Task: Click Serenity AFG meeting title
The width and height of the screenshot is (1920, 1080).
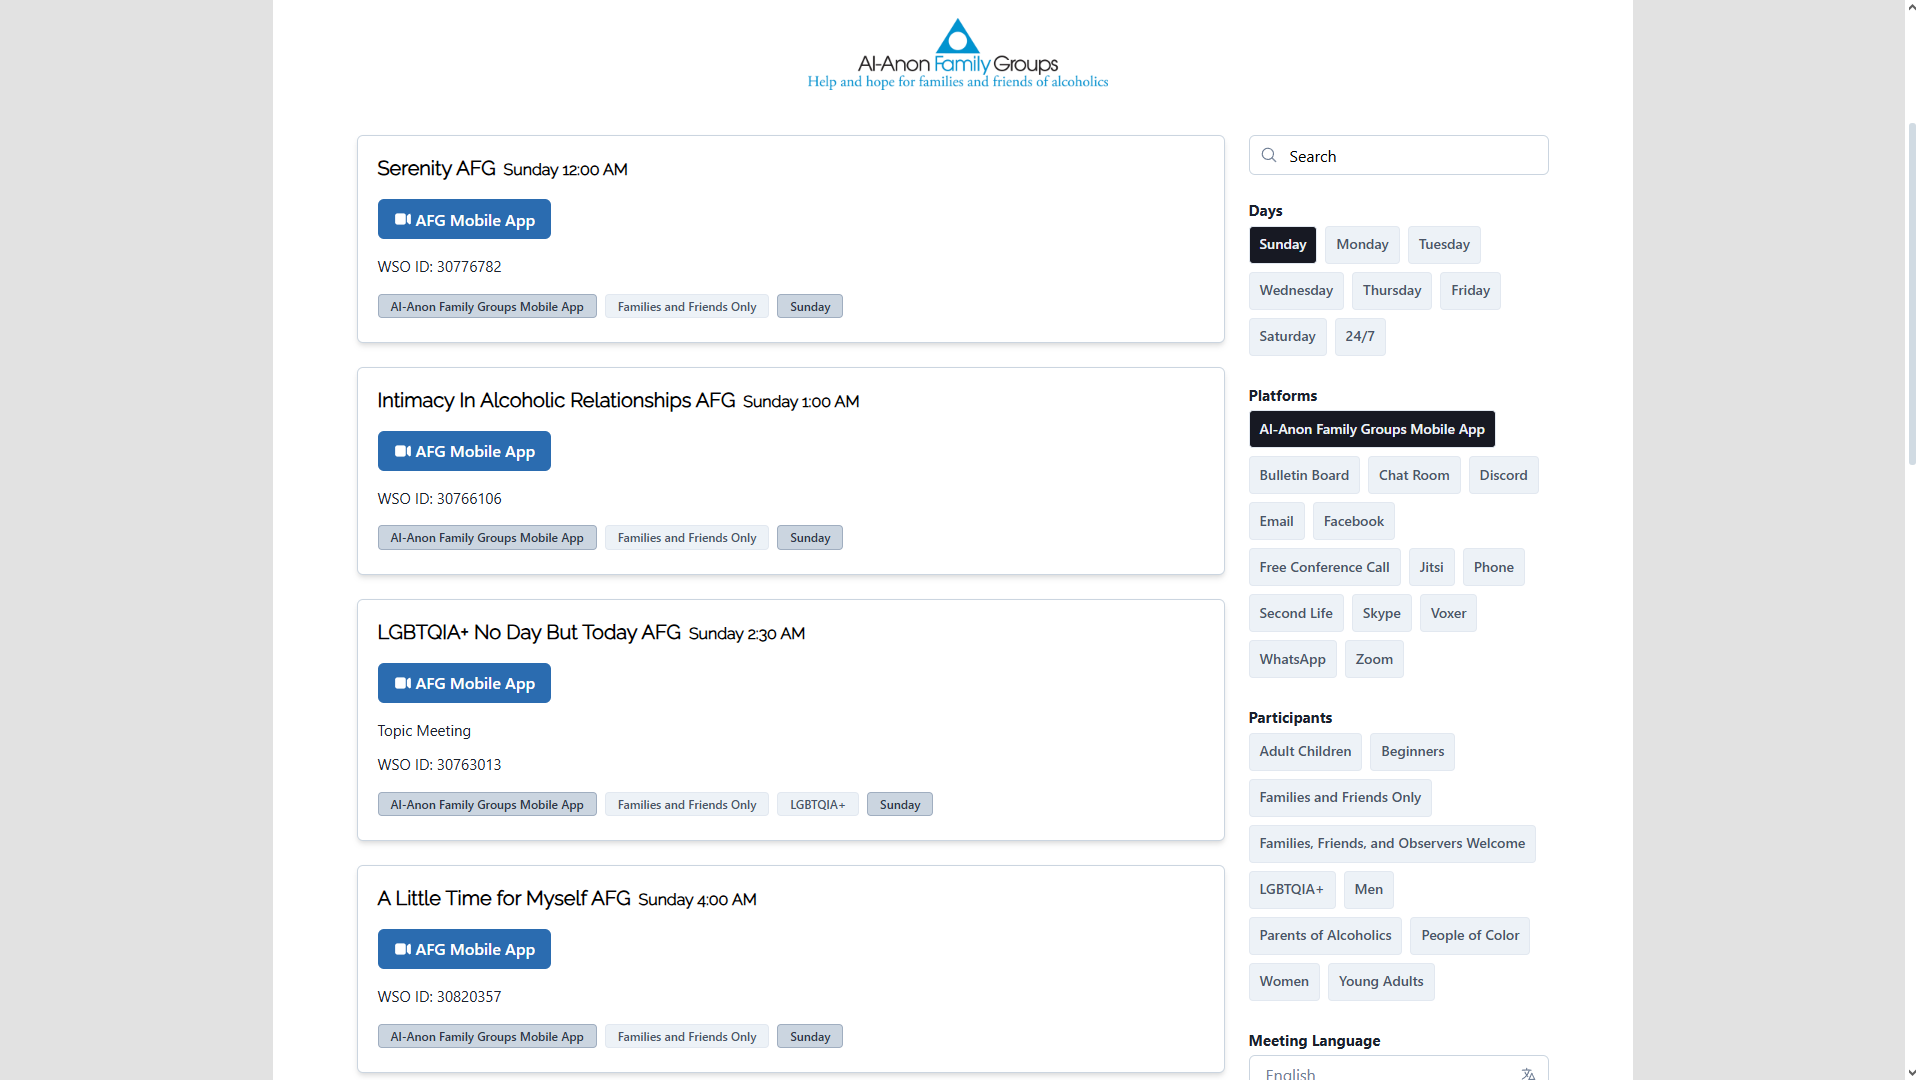Action: [436, 168]
